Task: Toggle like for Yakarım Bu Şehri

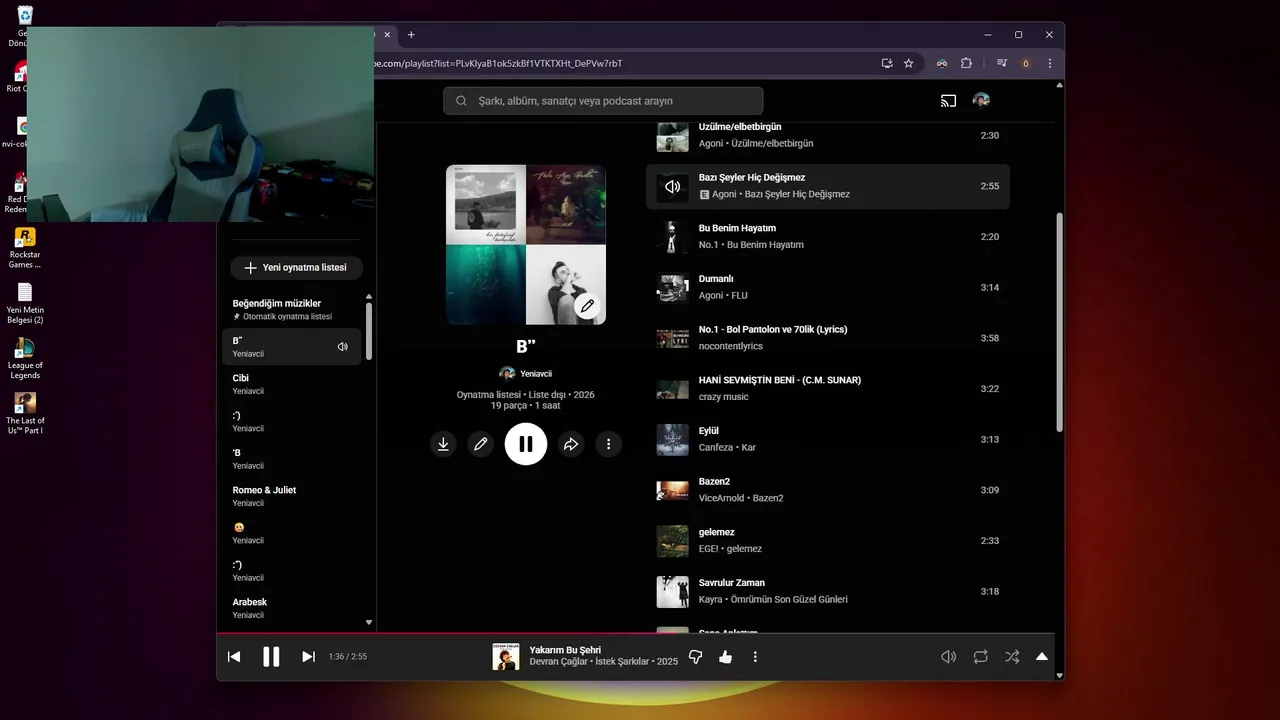Action: 725,657
